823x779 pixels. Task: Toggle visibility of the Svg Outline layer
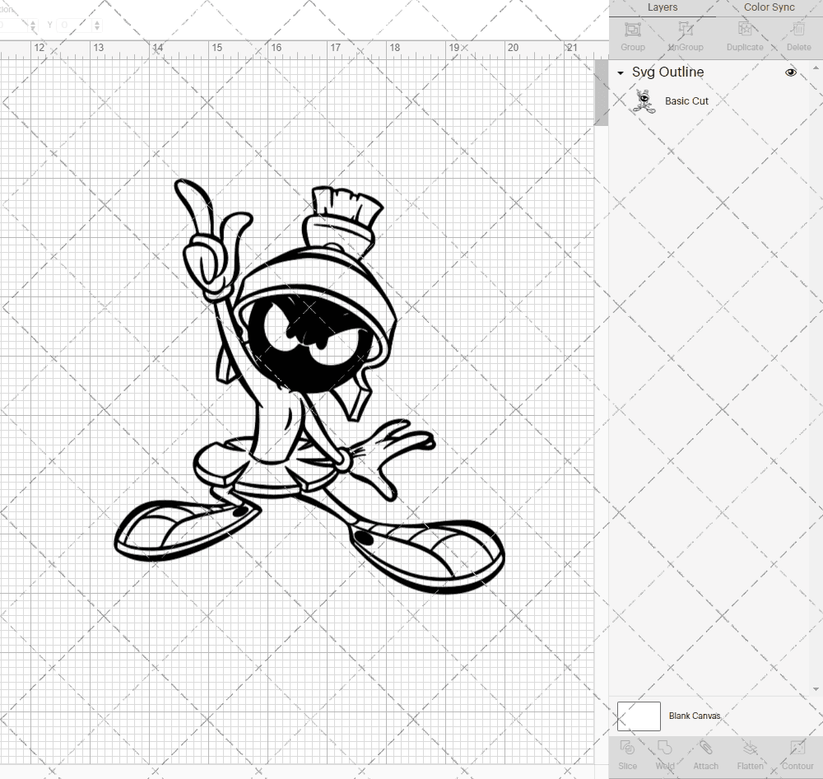pyautogui.click(x=790, y=72)
